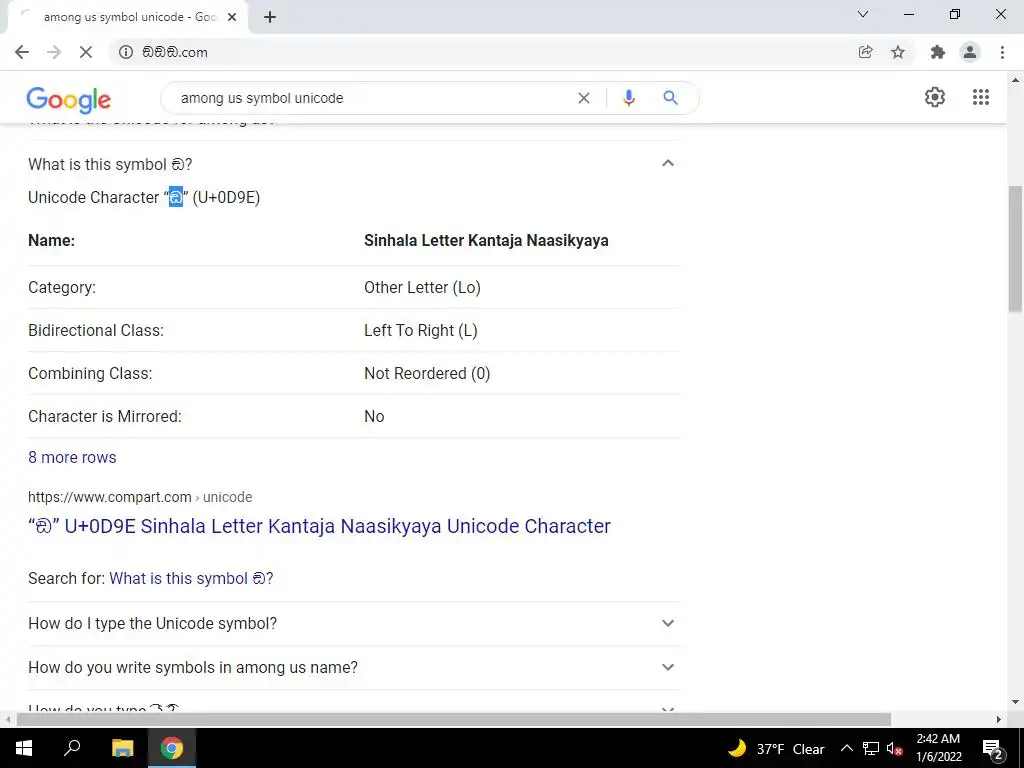The width and height of the screenshot is (1024, 768).
Task: Open the taskbar clock showing 2:42 AM
Action: (938, 748)
